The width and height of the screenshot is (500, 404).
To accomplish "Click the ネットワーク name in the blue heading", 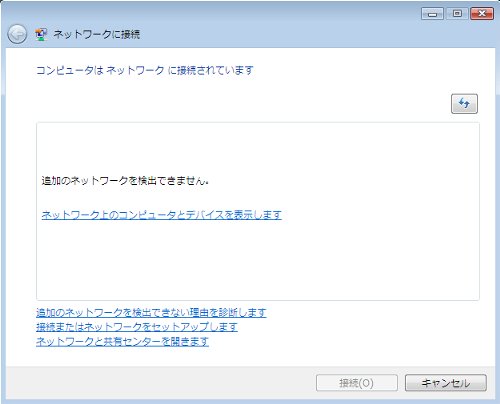I will [135, 70].
